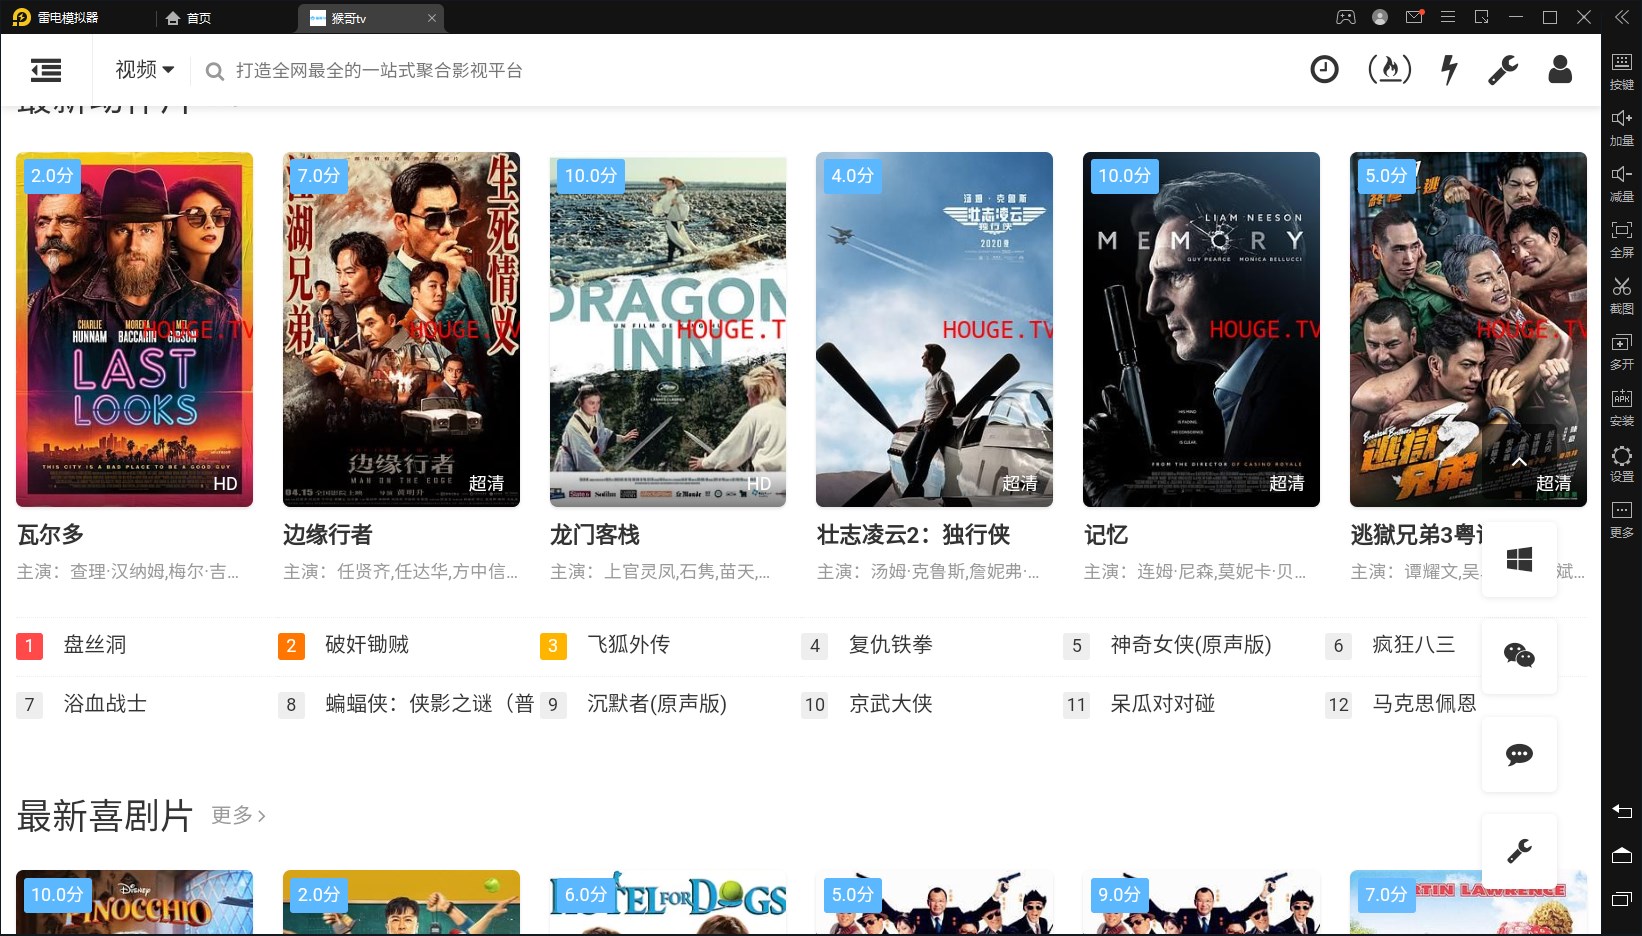1642x936 pixels.
Task: Open the 龙门客栈 Dragon Inn poster
Action: click(x=668, y=329)
